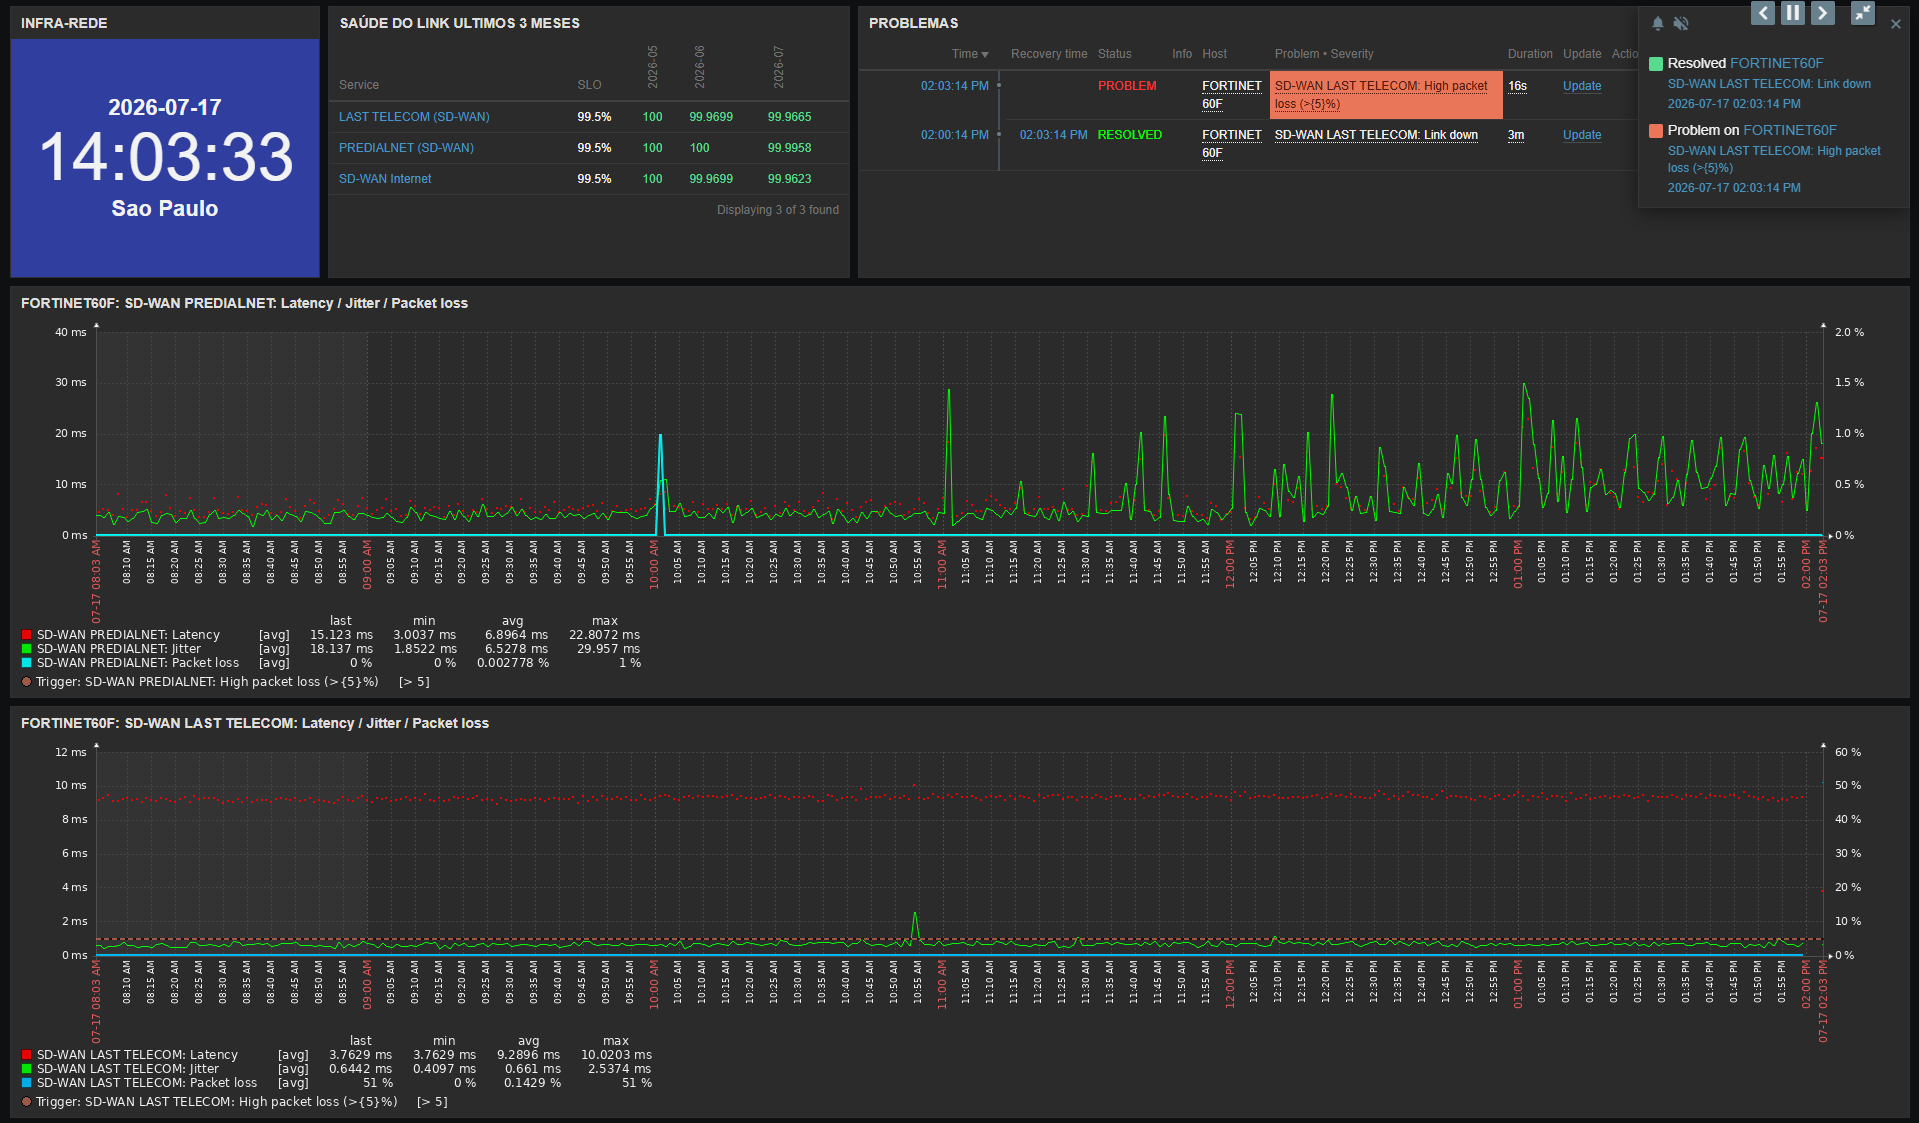Click SD-WAN LAST TELECOM: Packet loss legend label

(147, 1083)
